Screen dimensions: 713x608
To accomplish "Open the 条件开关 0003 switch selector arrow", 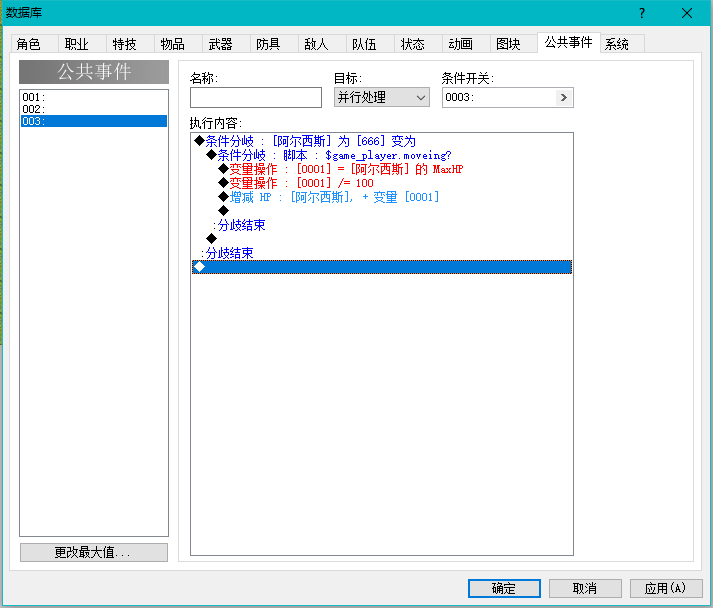I will pyautogui.click(x=564, y=97).
